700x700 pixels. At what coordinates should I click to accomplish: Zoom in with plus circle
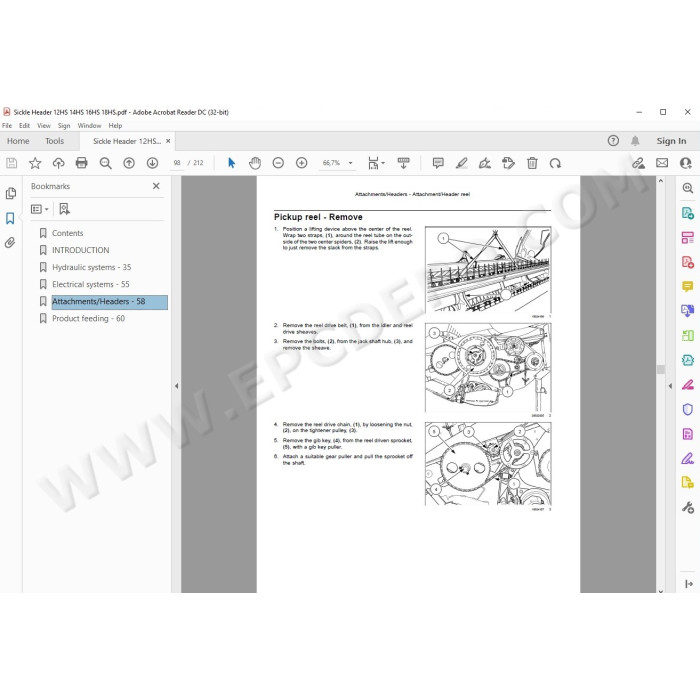(x=302, y=163)
